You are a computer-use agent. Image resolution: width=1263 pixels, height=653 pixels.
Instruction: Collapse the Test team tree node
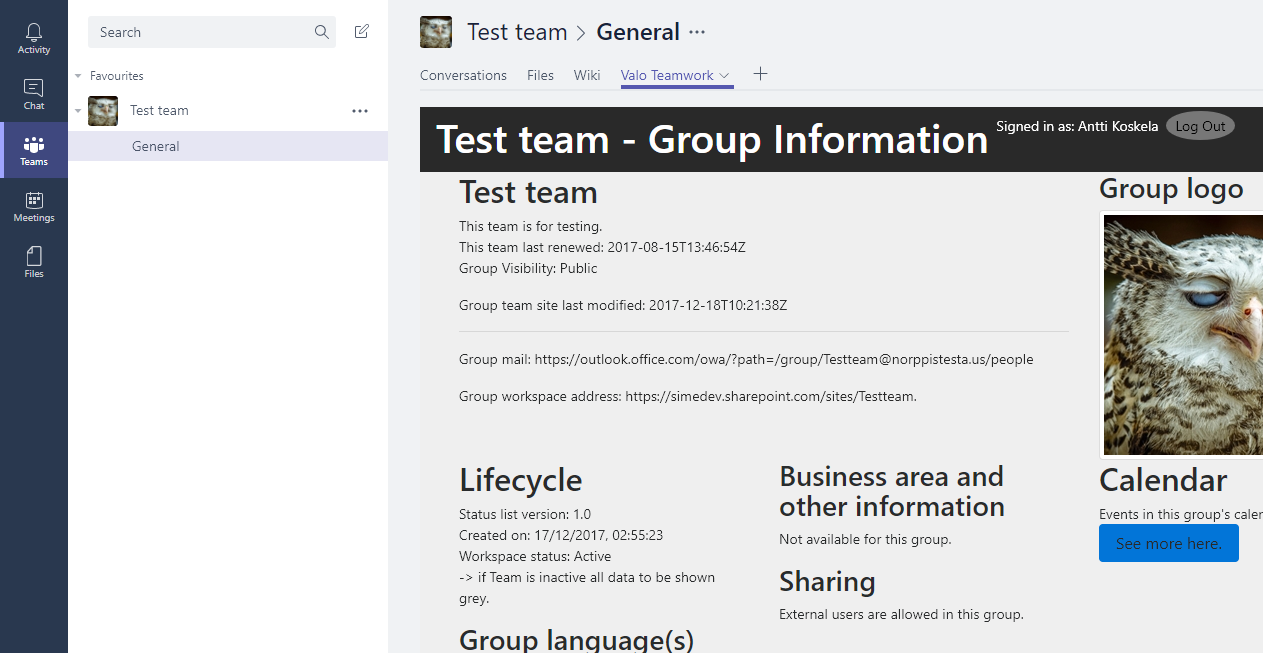coord(78,111)
